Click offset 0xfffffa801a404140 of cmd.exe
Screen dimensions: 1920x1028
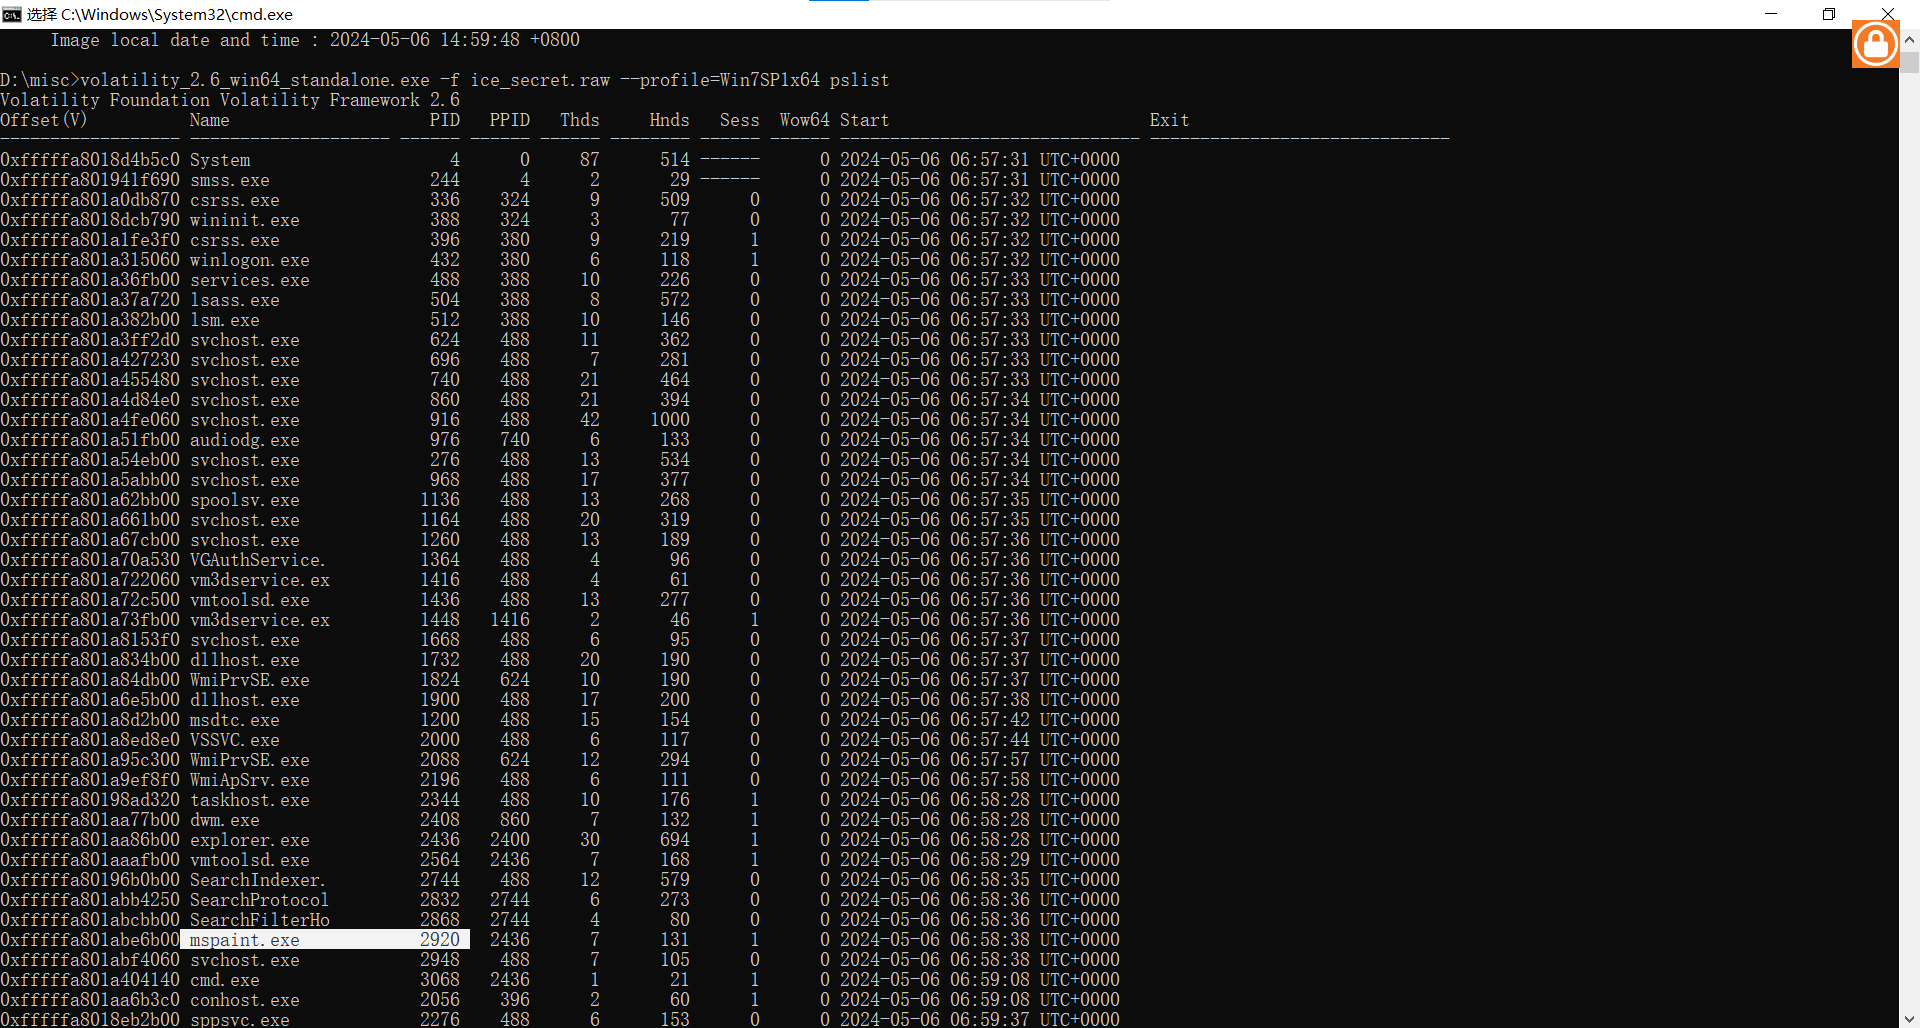pos(90,980)
